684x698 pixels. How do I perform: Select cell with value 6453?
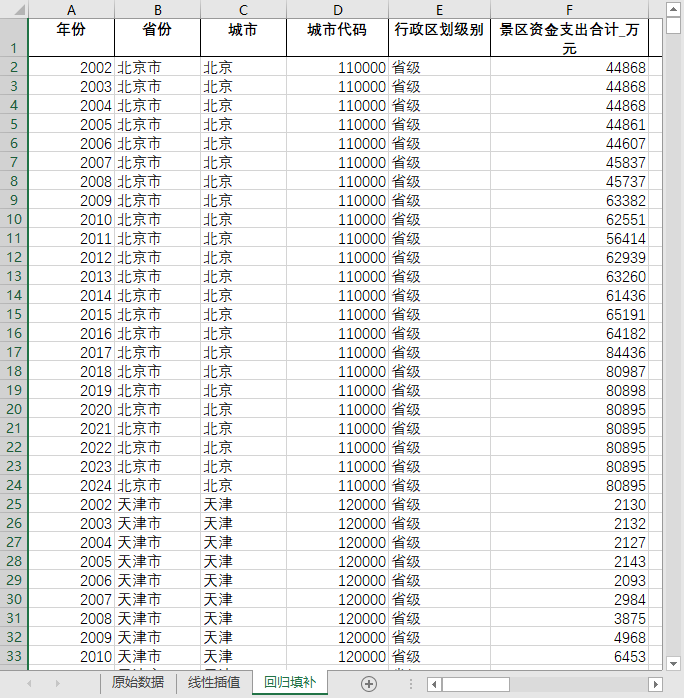[x=570, y=656]
